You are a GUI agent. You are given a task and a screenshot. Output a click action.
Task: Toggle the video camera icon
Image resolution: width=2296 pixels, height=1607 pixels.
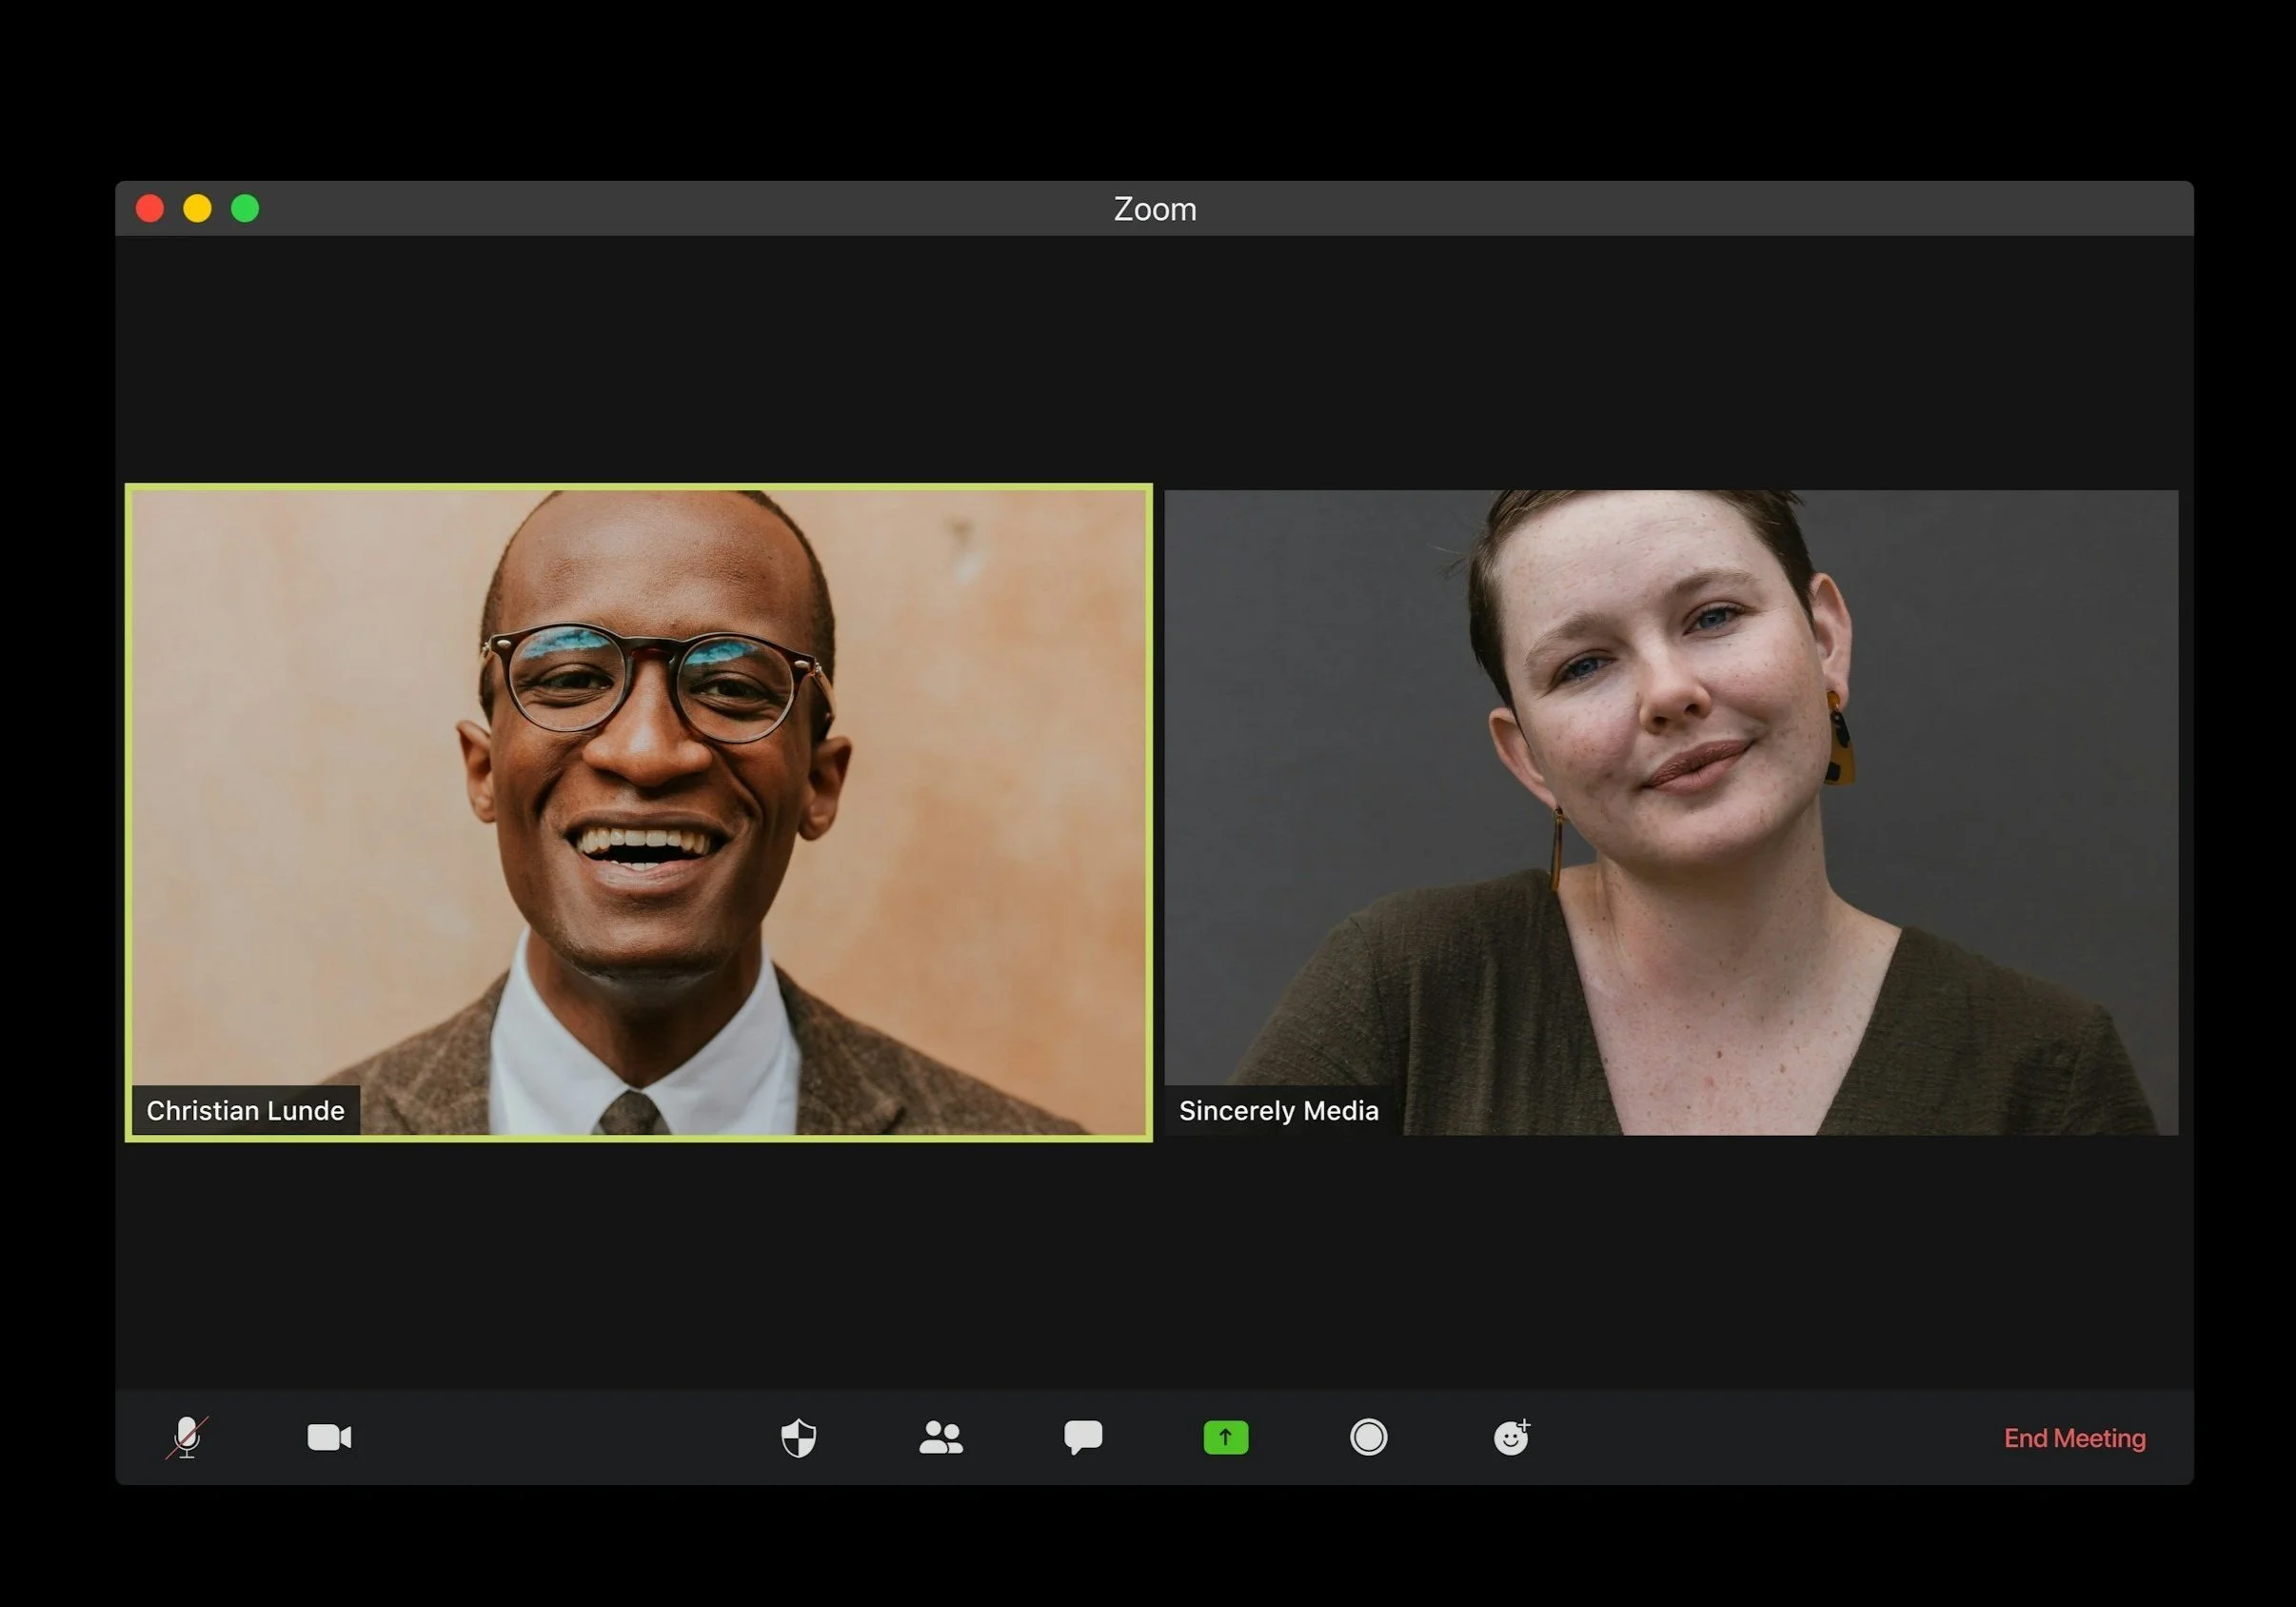tap(329, 1437)
